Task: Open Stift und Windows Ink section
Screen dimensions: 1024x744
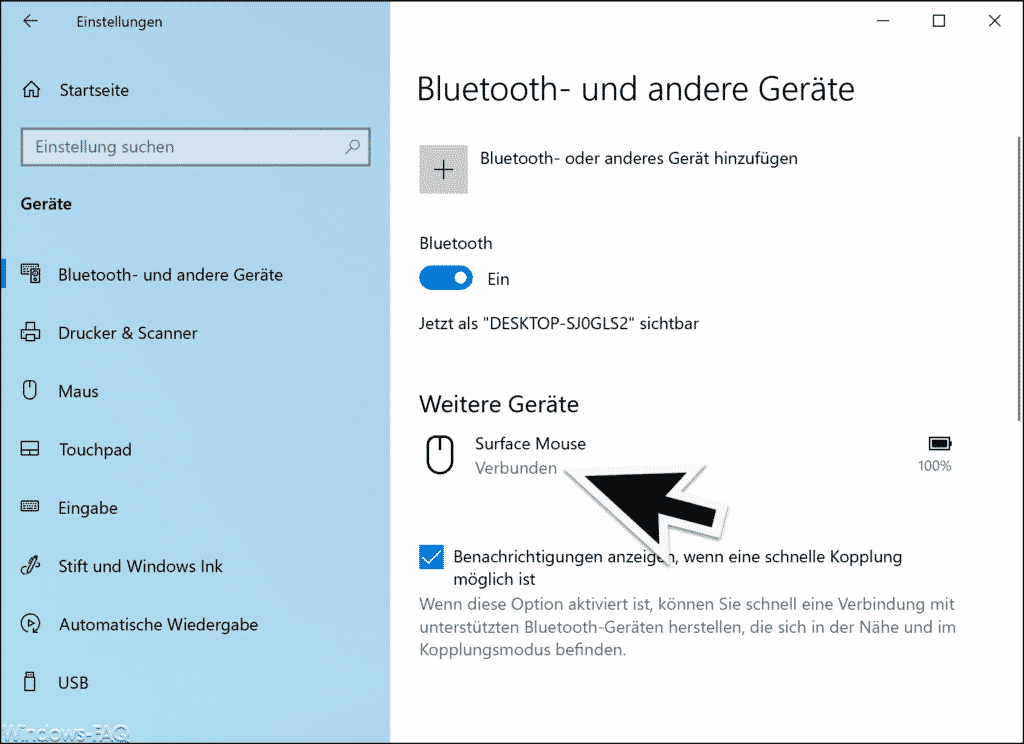Action: coord(140,566)
